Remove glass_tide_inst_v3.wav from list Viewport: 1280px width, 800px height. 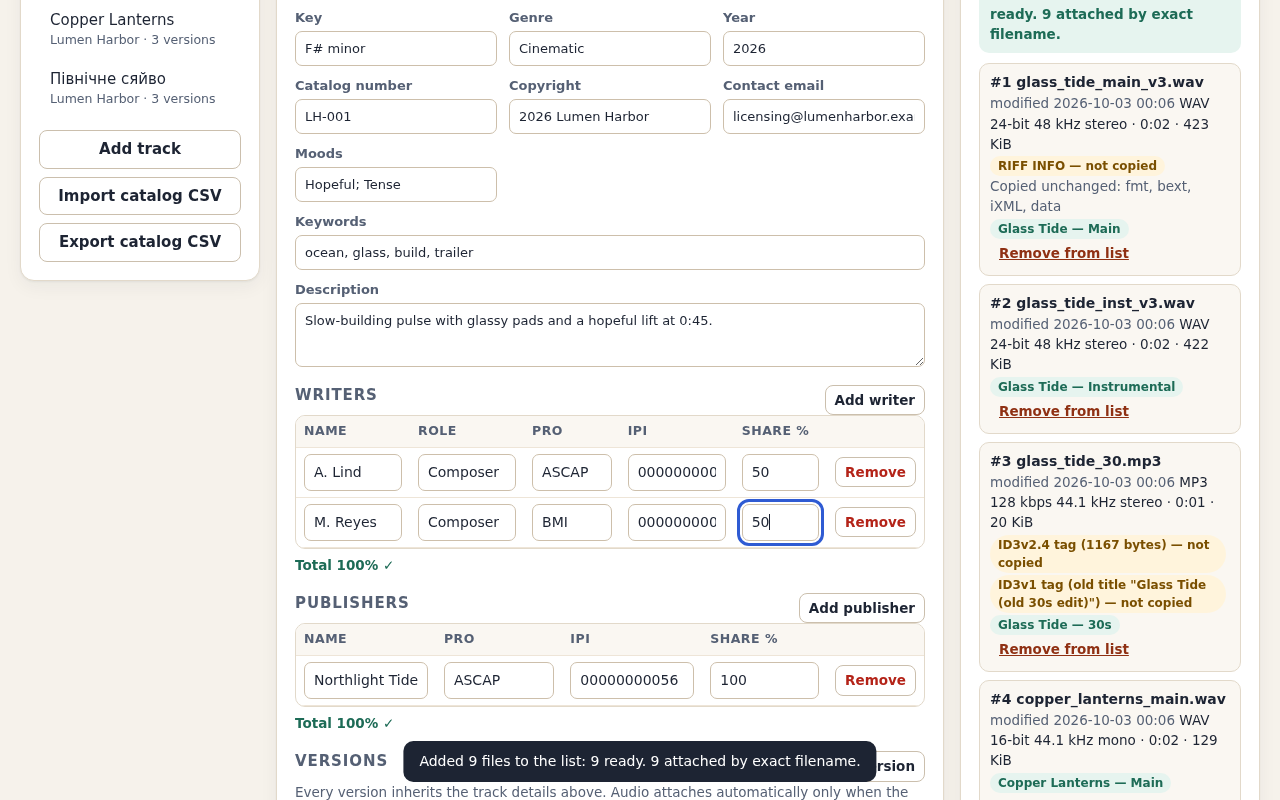click(x=1064, y=411)
